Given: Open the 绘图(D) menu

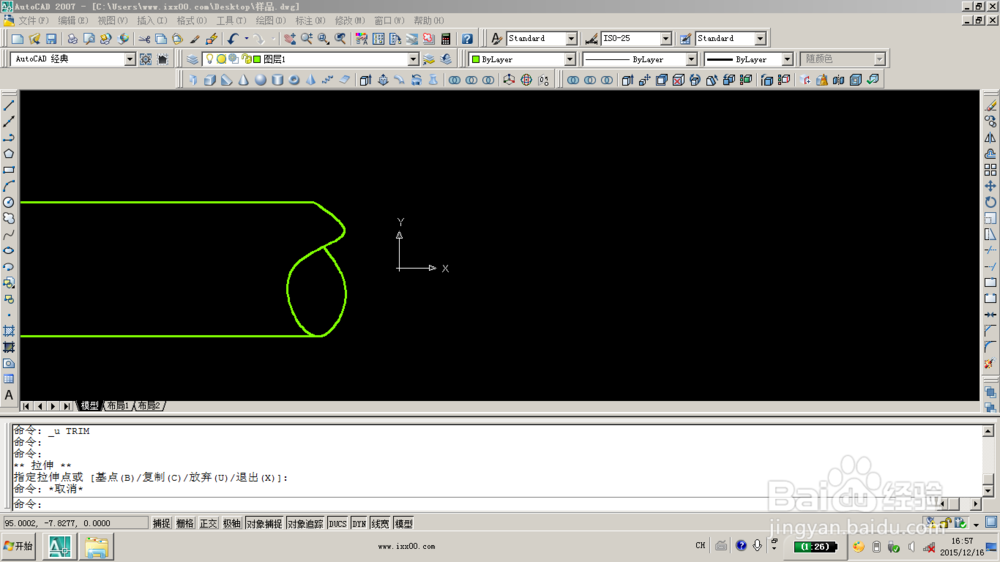Looking at the screenshot, I should 270,20.
